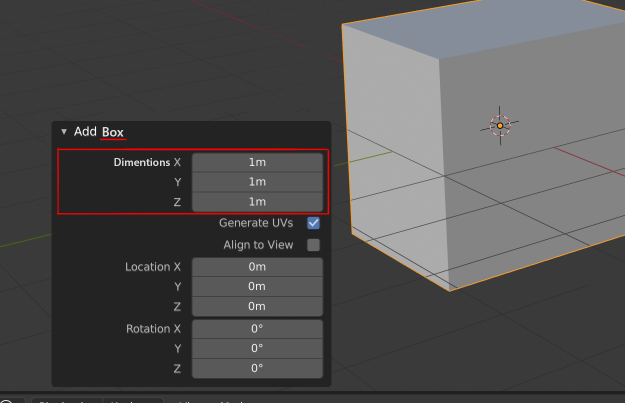Collapse the Add Box panel triangle
The height and width of the screenshot is (403, 625).
point(64,132)
